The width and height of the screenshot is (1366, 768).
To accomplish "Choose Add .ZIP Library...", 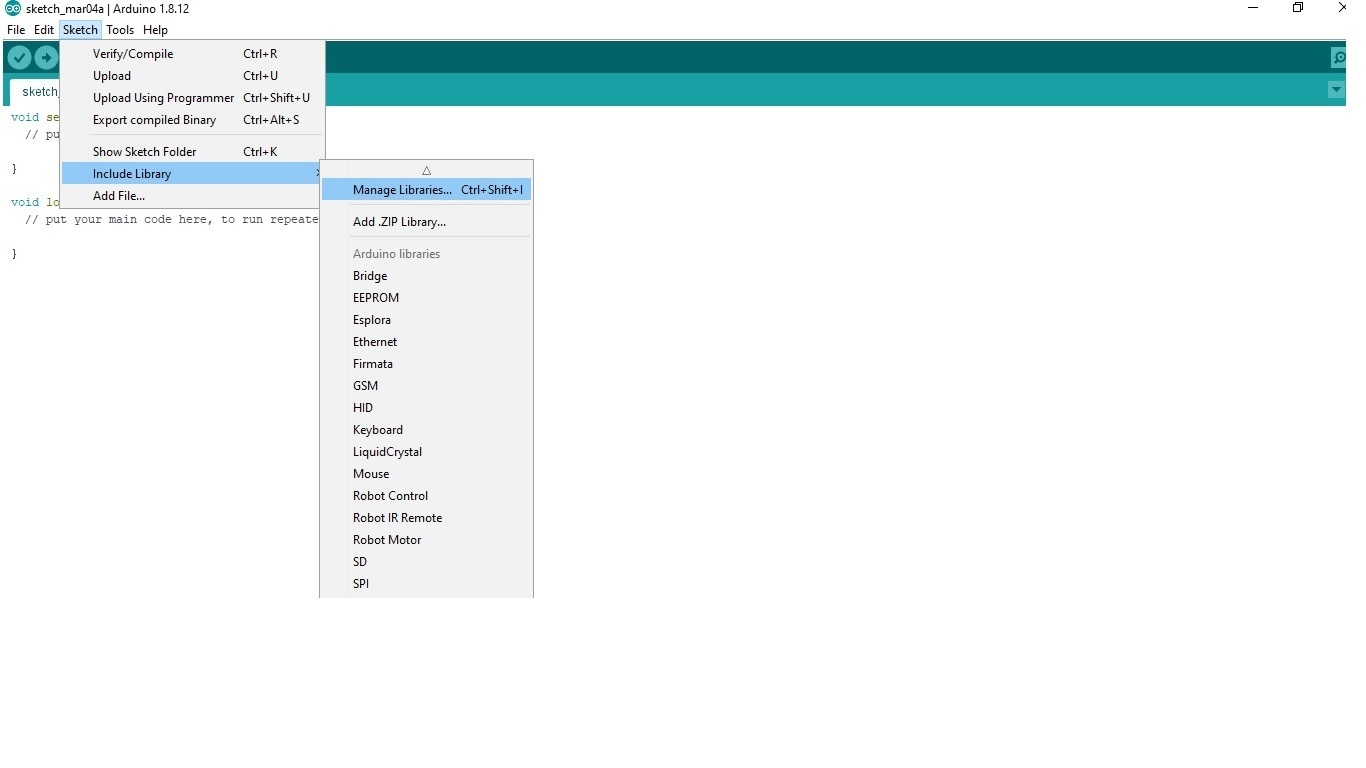I will click(x=426, y=222).
